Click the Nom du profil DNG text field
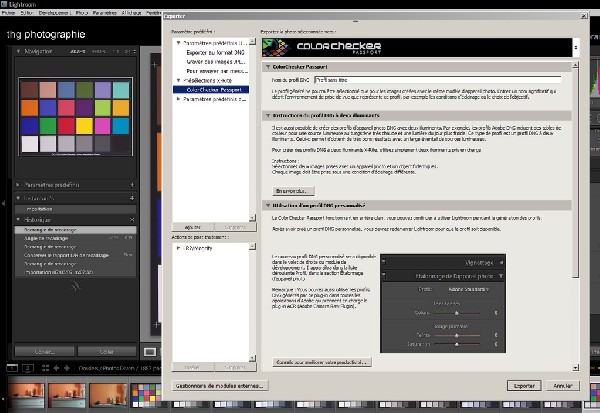The image size is (600, 413). pos(438,80)
